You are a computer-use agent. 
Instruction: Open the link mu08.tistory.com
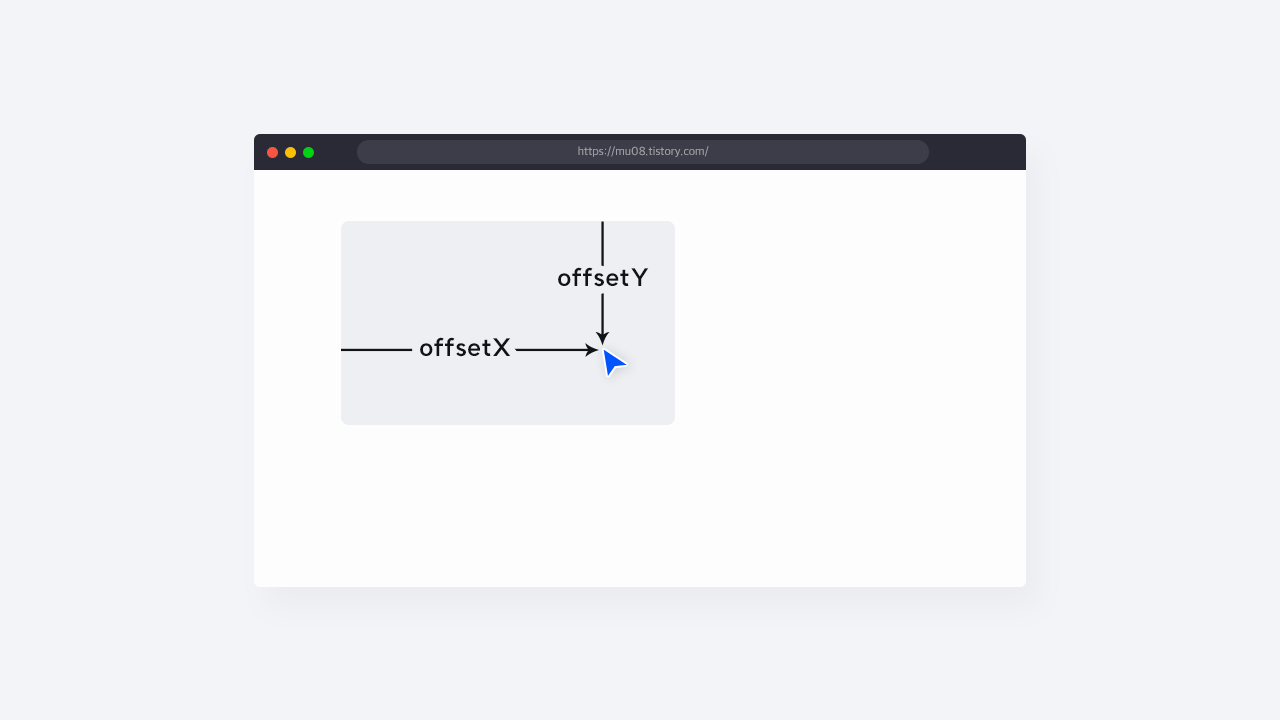(x=643, y=151)
